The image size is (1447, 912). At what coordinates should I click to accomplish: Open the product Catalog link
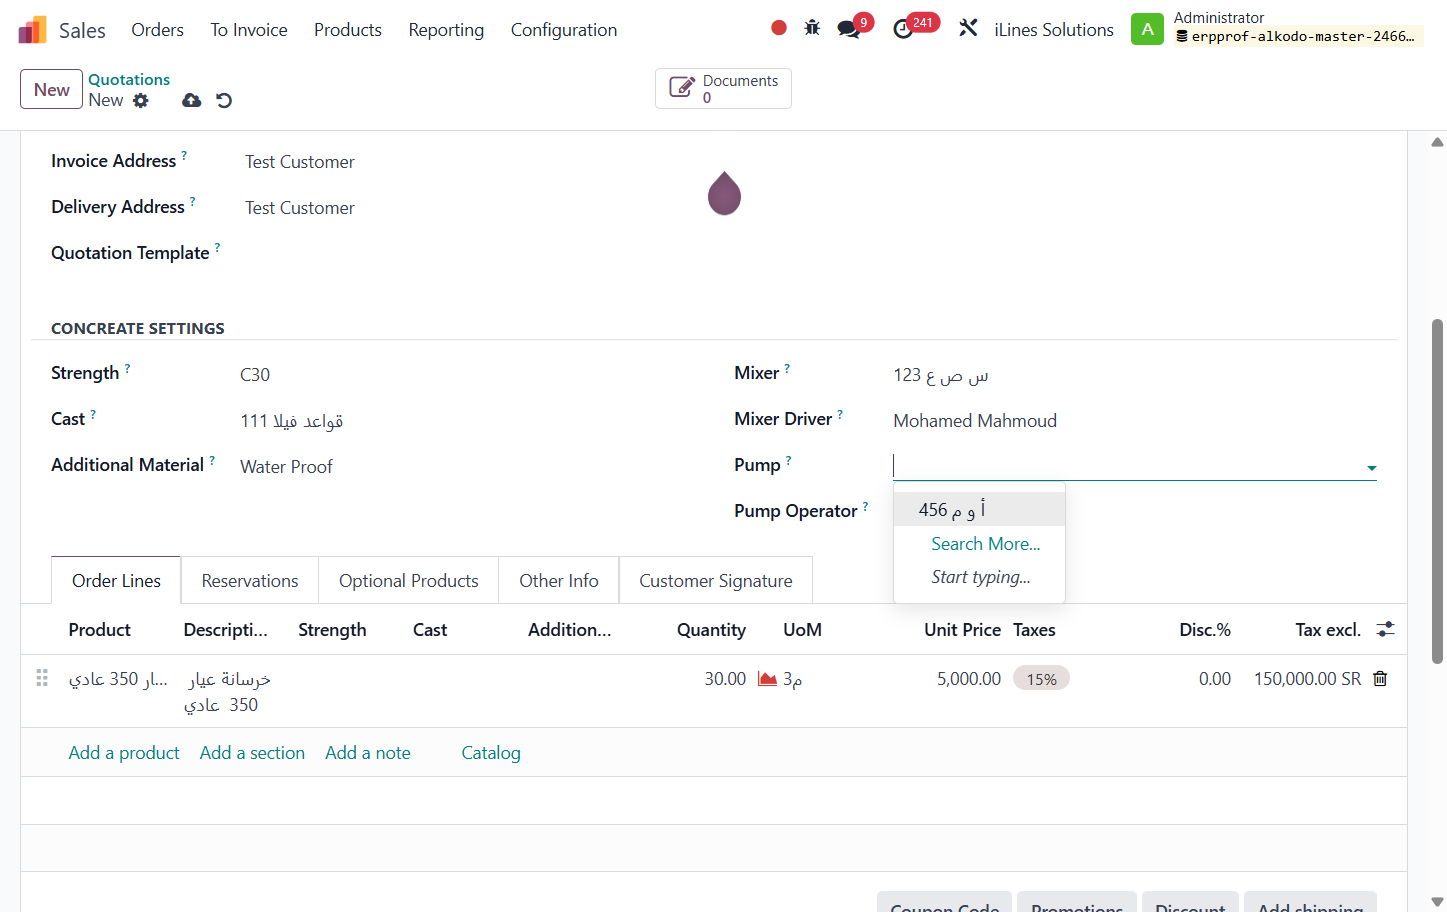click(491, 753)
